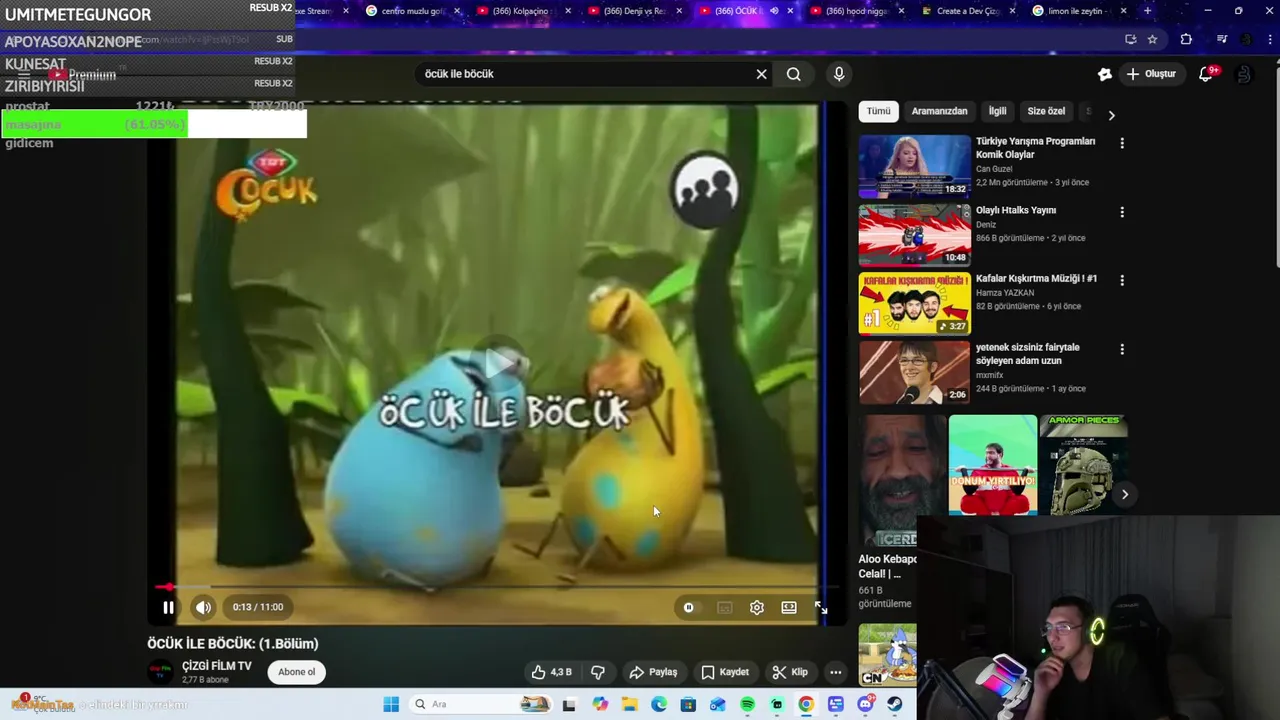Open the DONUM YIRTILIYO short thumbnail
The image size is (1280, 720).
pyautogui.click(x=993, y=465)
